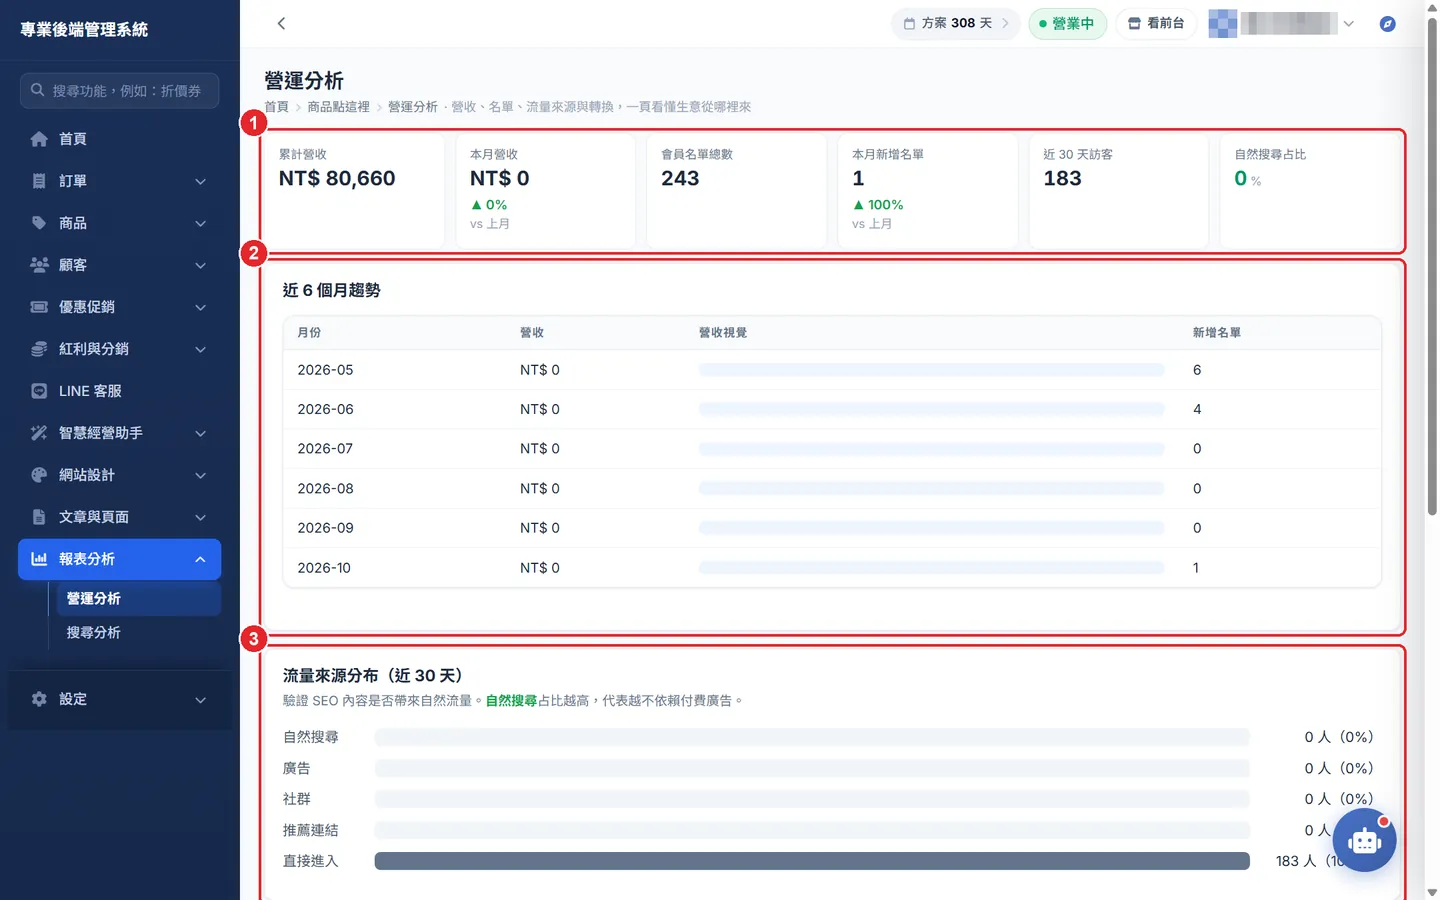Click the 看前台 storefront button

(x=1156, y=23)
